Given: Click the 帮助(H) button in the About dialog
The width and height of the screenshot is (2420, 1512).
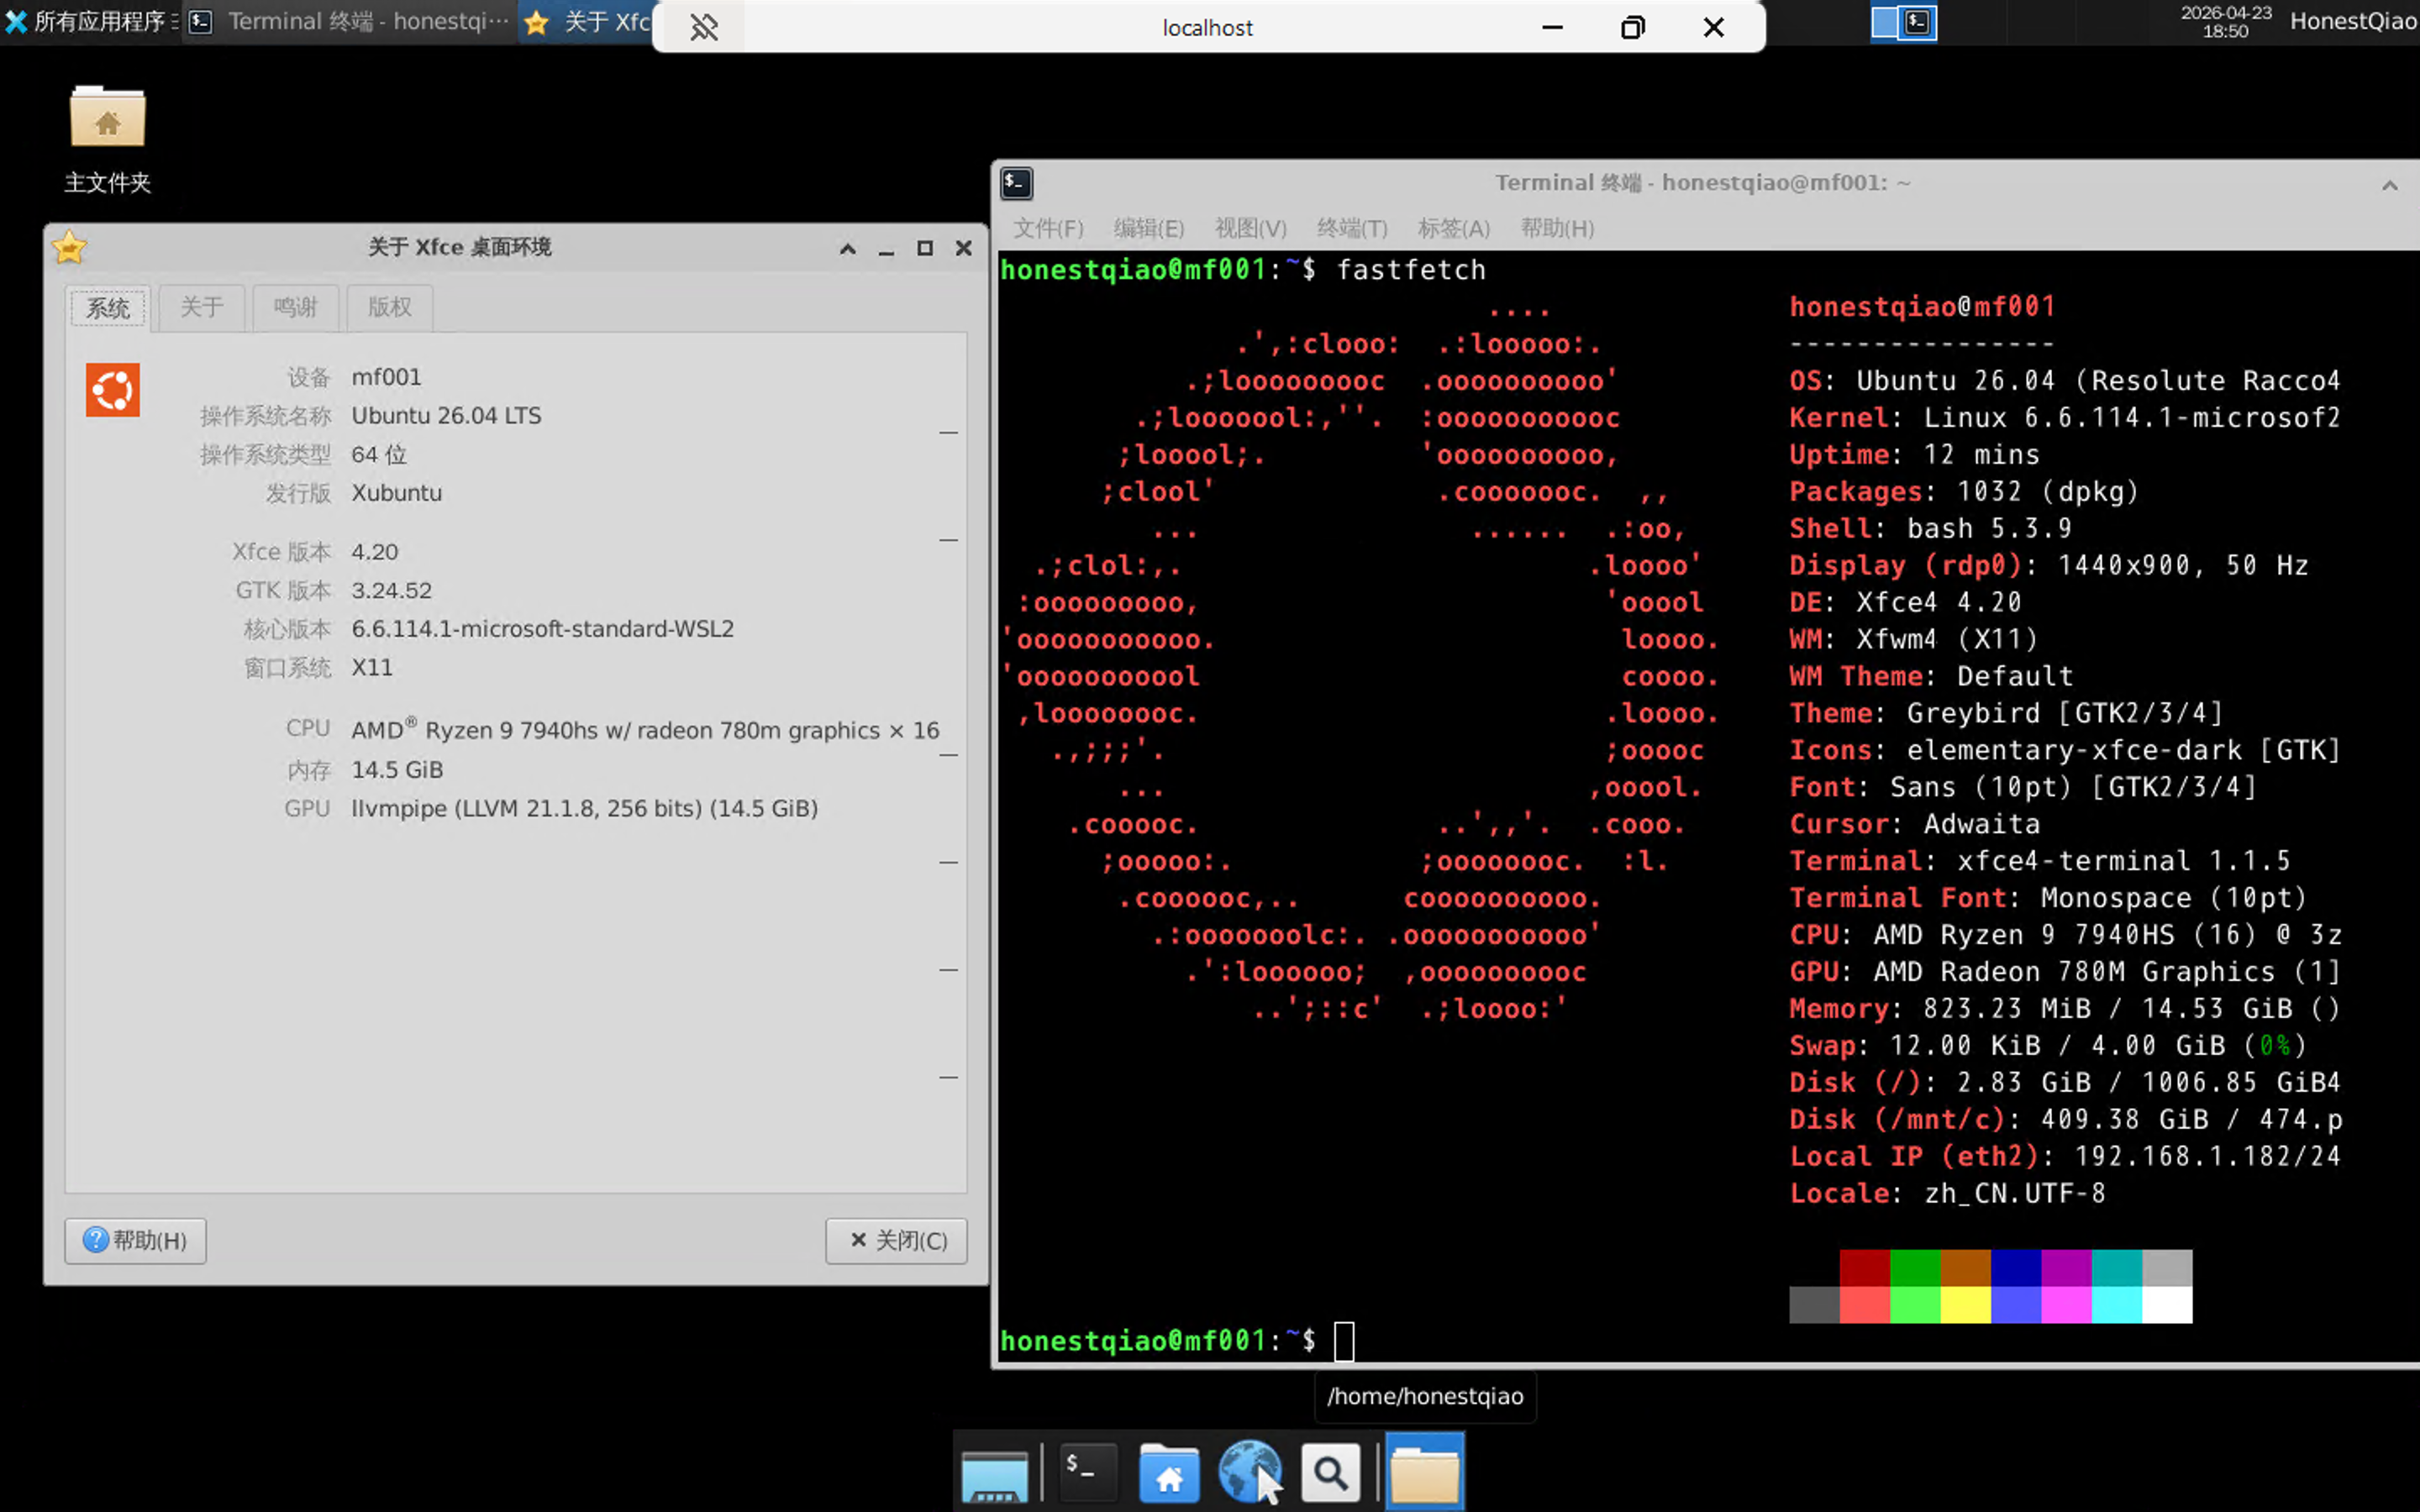Looking at the screenshot, I should (x=135, y=1240).
